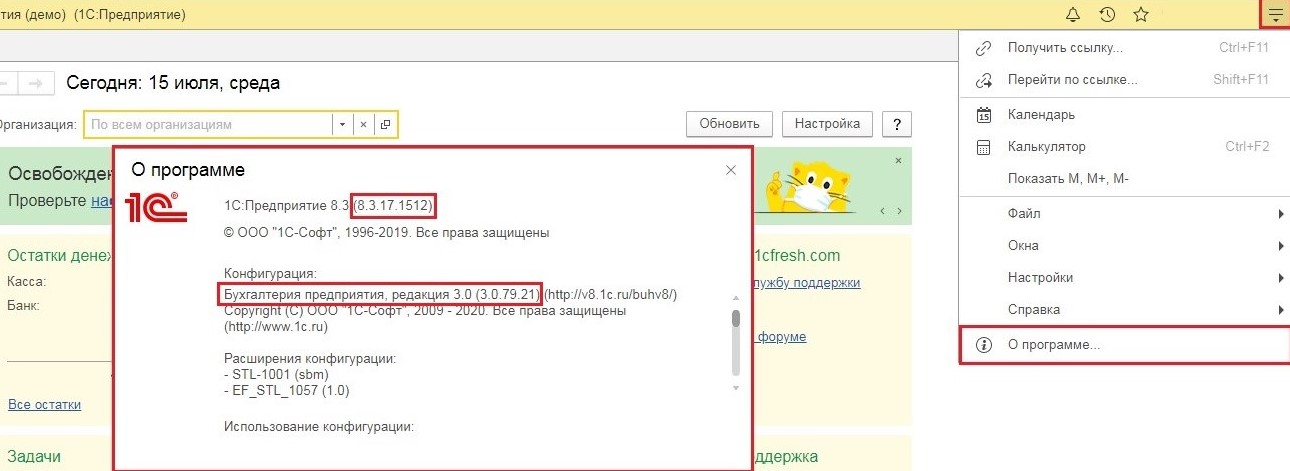This screenshot has width=1290, height=471.
Task: Show previous banner with left arrow
Action: 883,211
